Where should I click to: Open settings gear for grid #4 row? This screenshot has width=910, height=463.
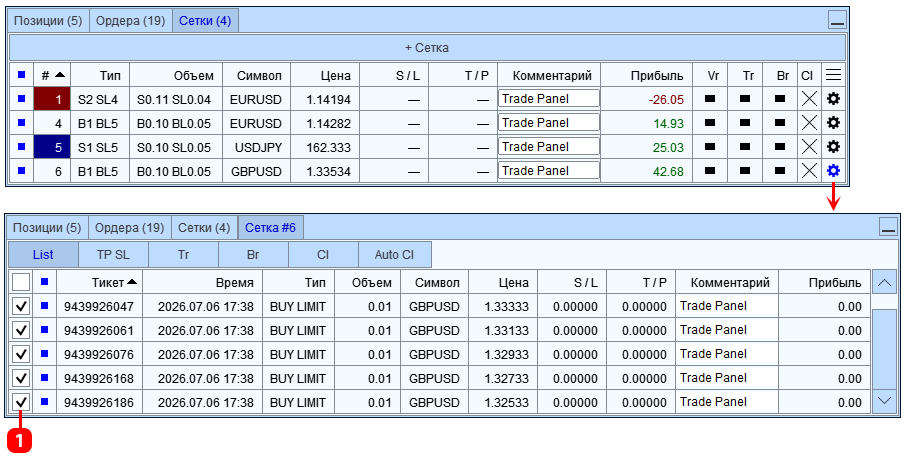point(833,123)
